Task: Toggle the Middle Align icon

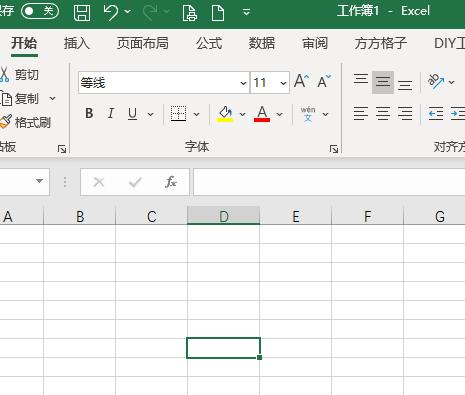Action: click(x=383, y=82)
